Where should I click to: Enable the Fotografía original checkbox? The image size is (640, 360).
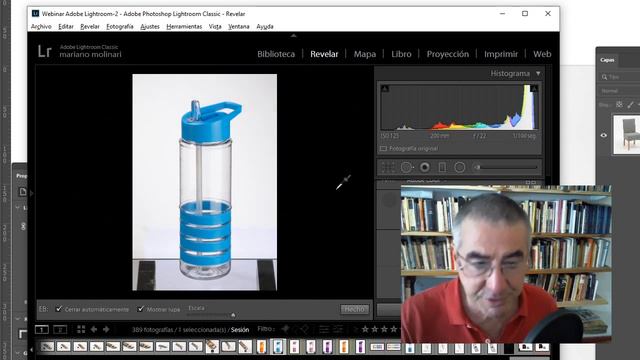point(383,149)
